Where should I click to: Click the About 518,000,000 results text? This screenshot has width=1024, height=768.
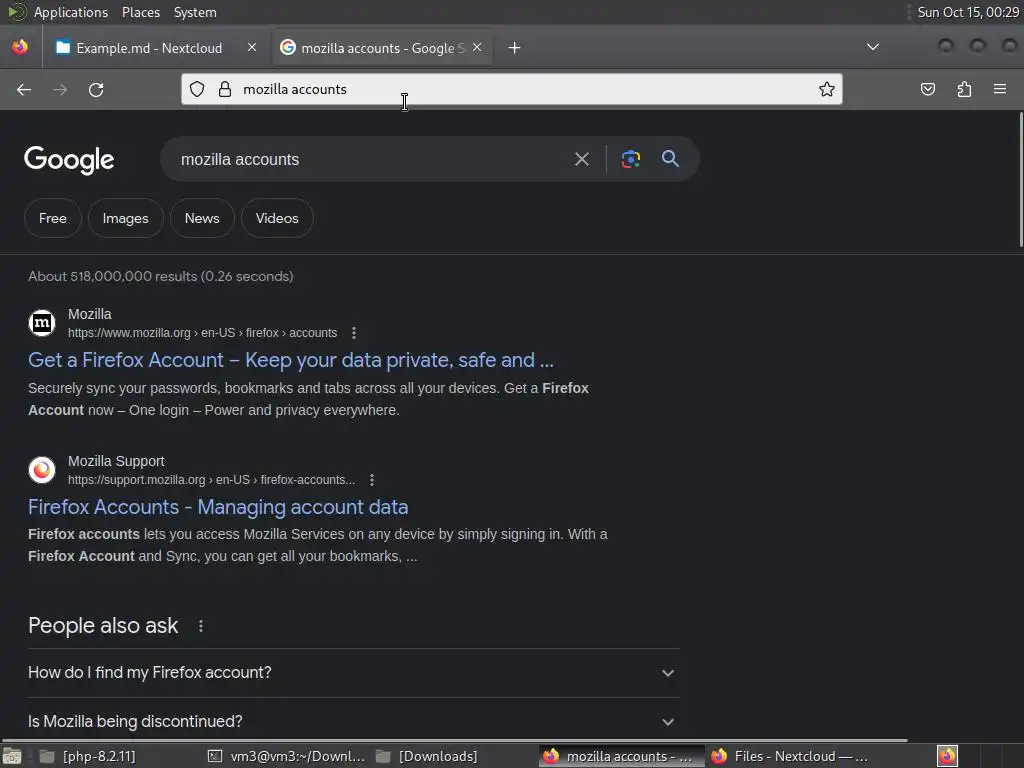[161, 276]
